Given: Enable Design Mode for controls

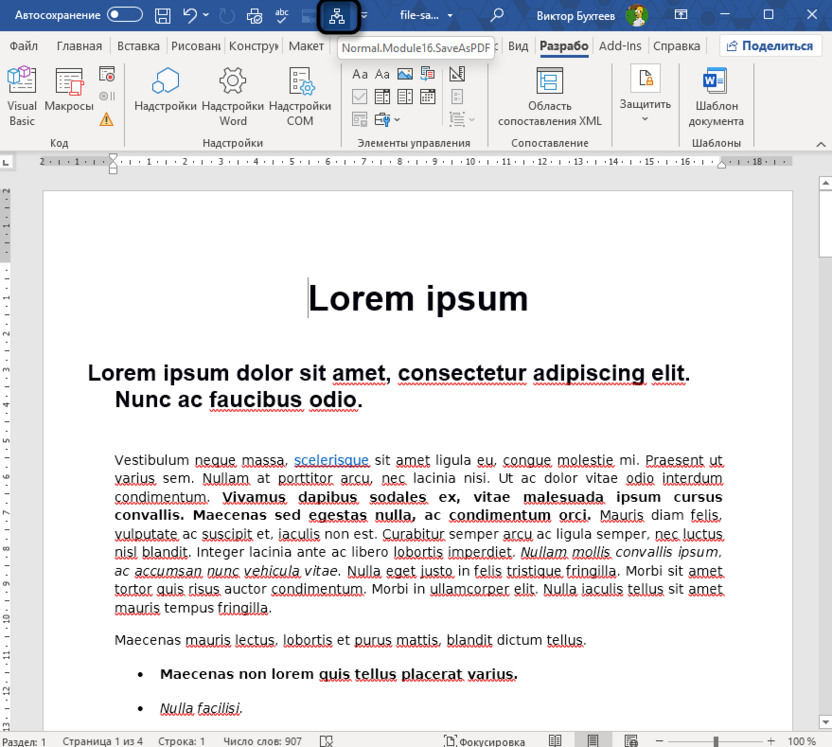Looking at the screenshot, I should [457, 74].
